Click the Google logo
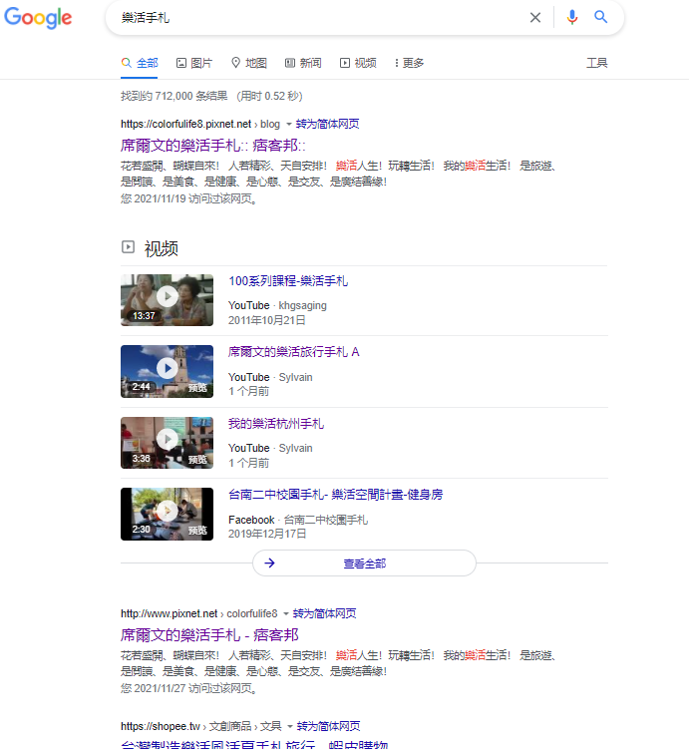689x749 pixels. [38, 18]
